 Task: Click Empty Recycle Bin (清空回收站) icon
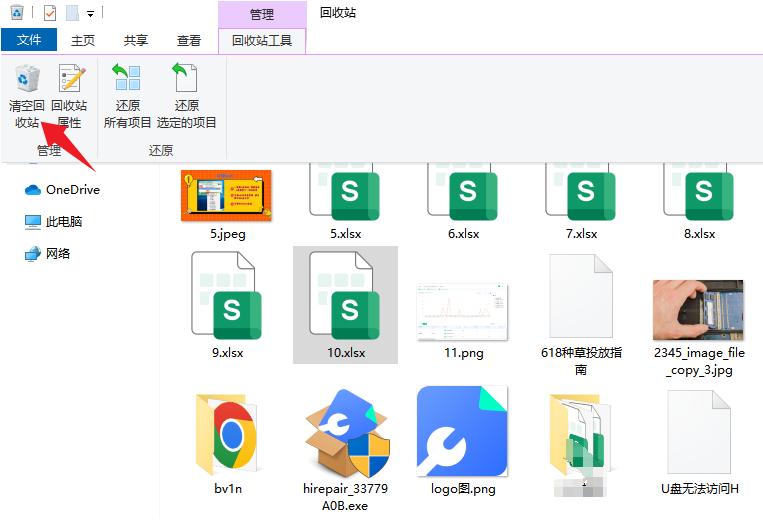click(x=27, y=79)
